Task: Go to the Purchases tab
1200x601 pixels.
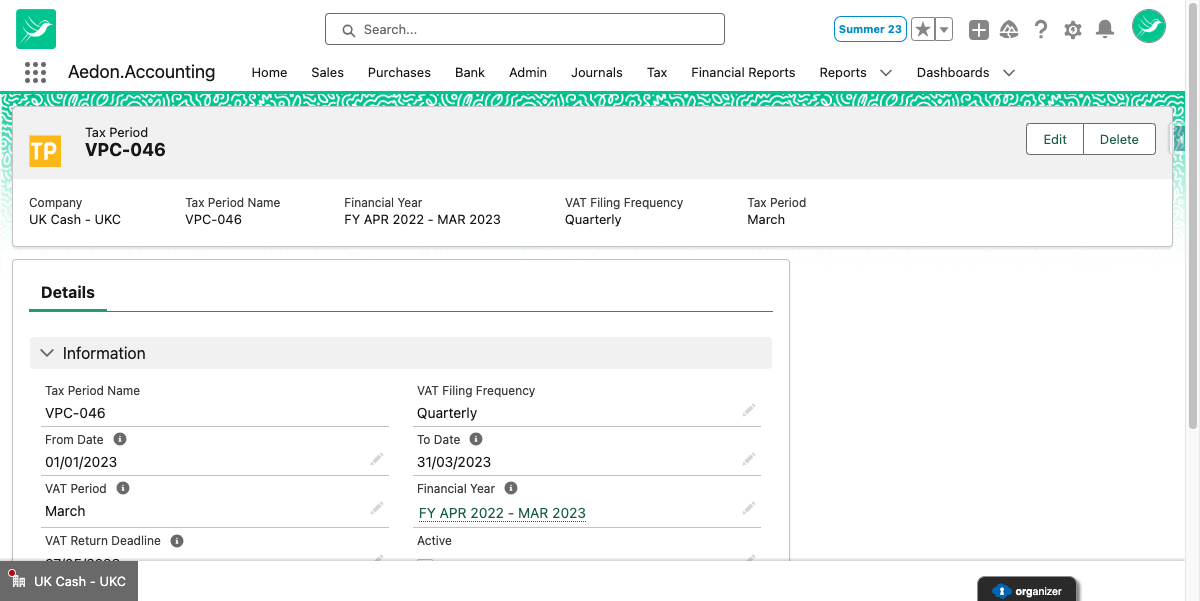Action: (399, 72)
